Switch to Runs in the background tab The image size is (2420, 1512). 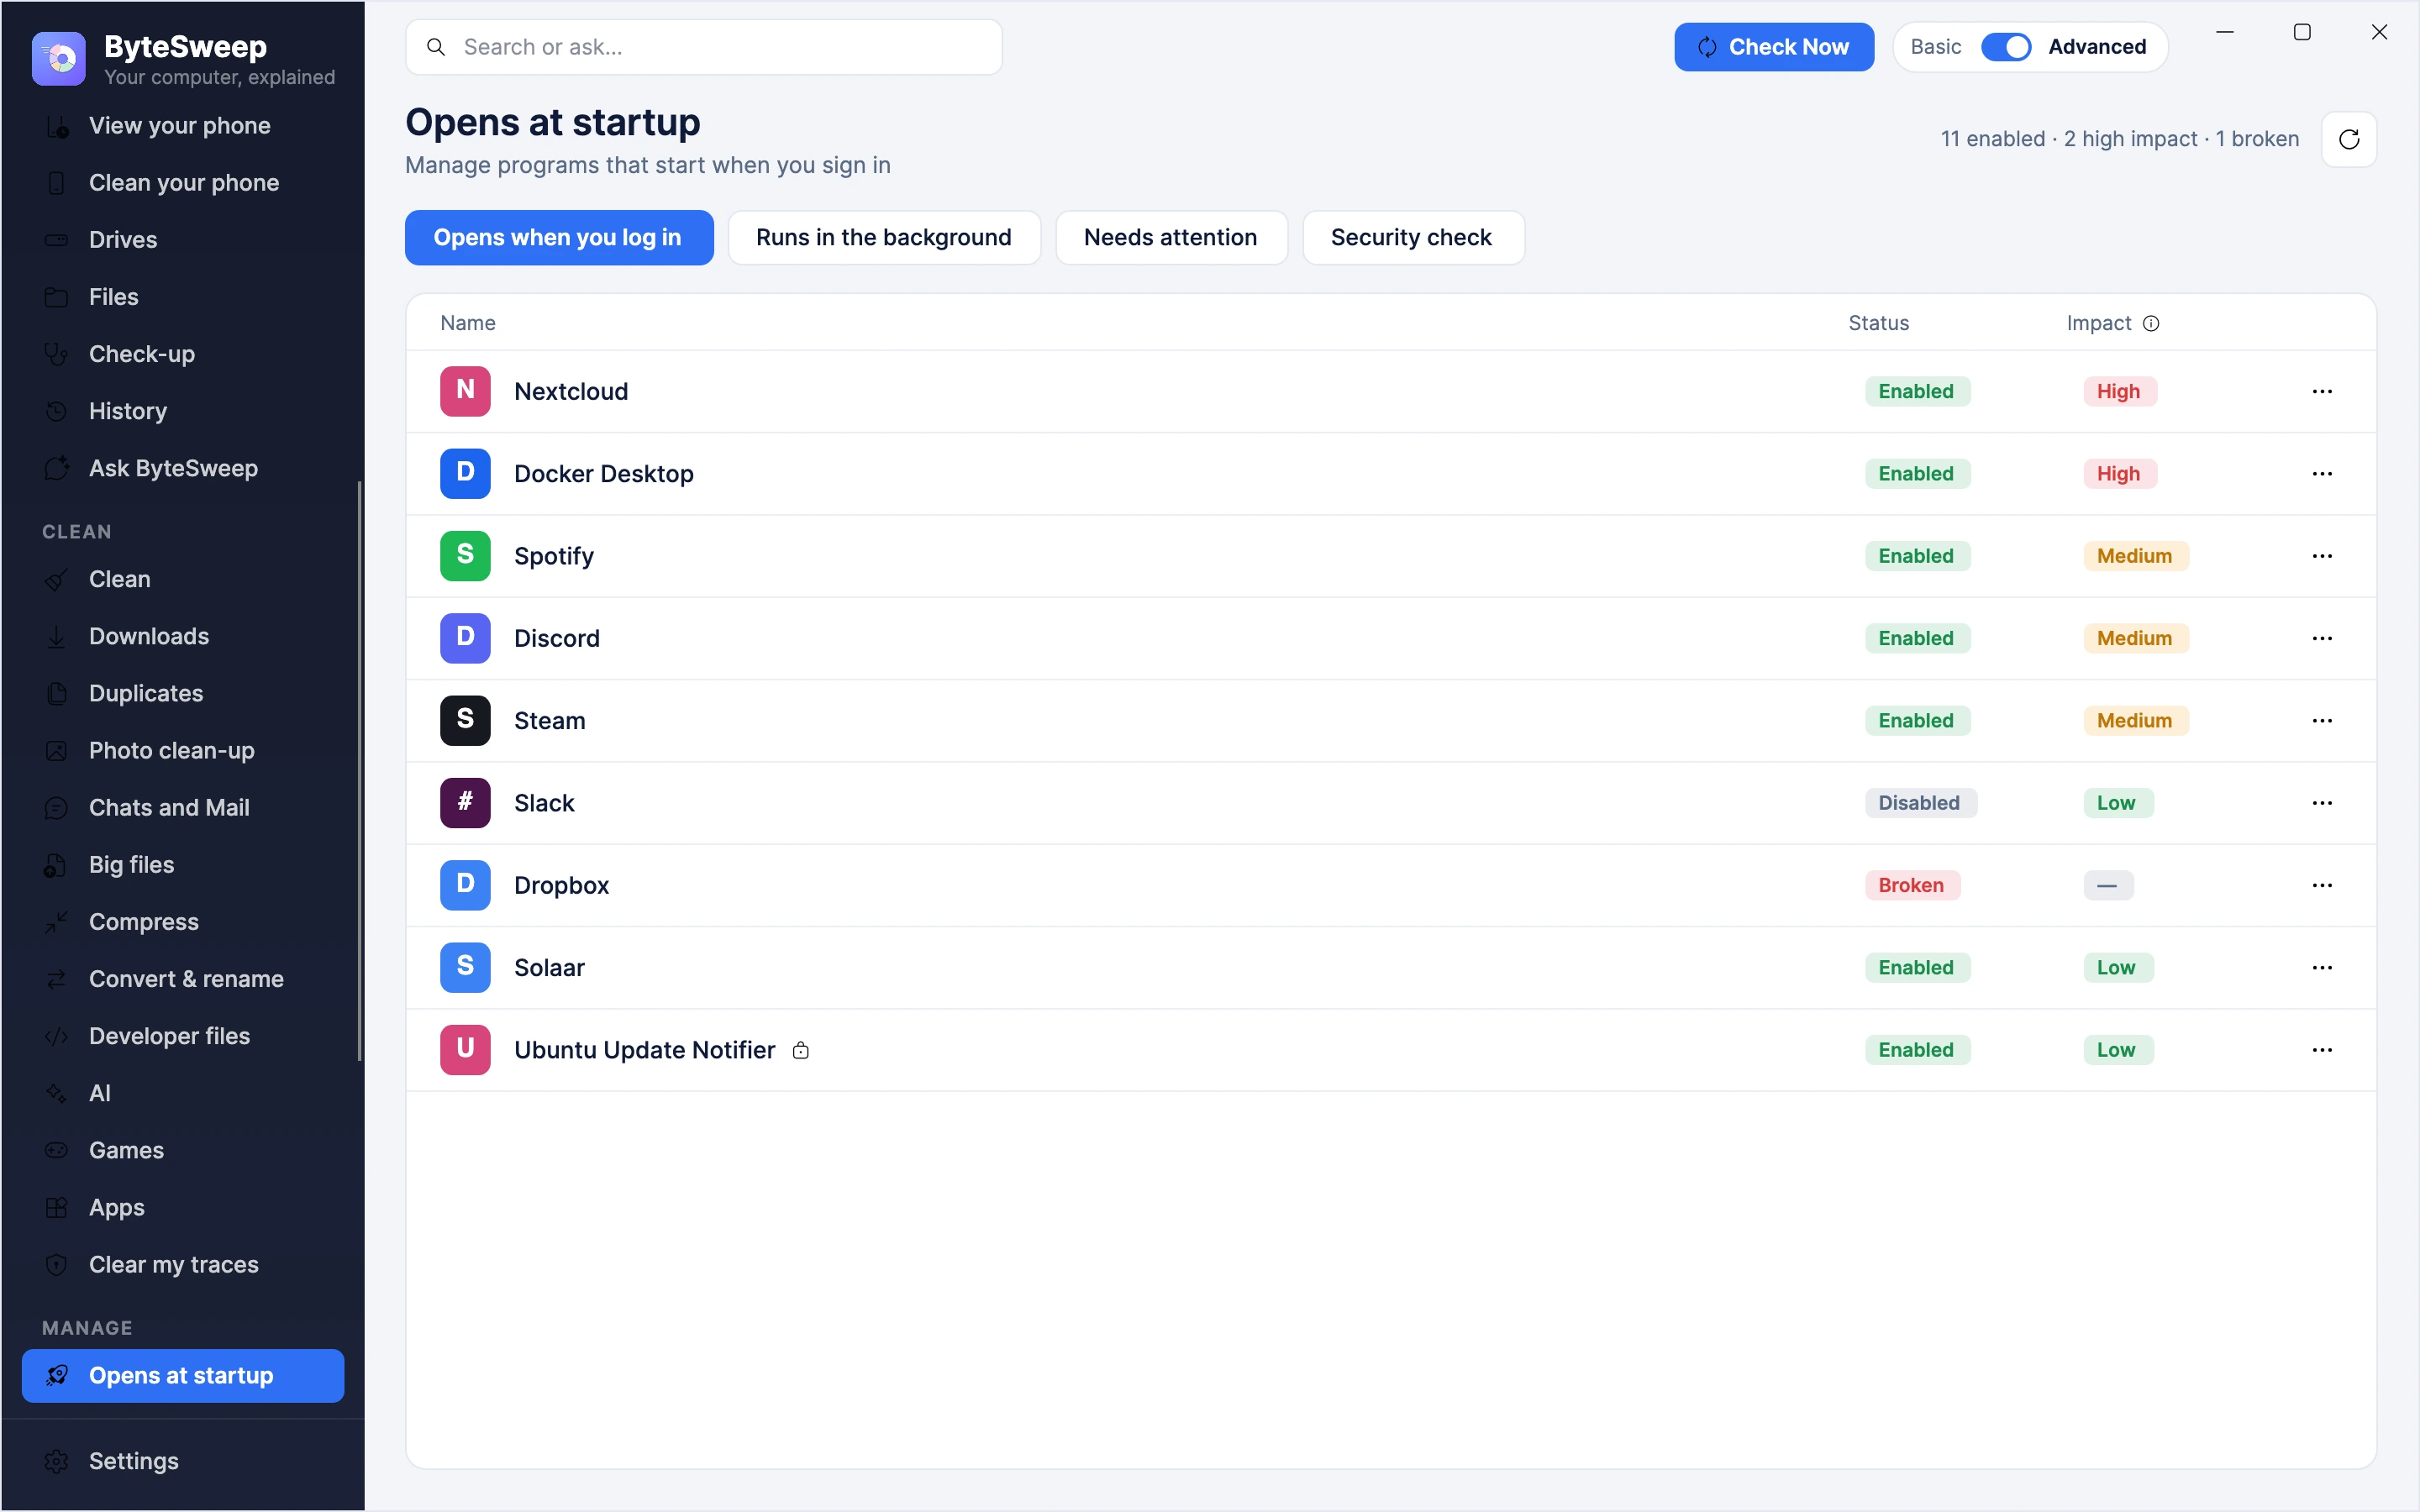tap(883, 238)
